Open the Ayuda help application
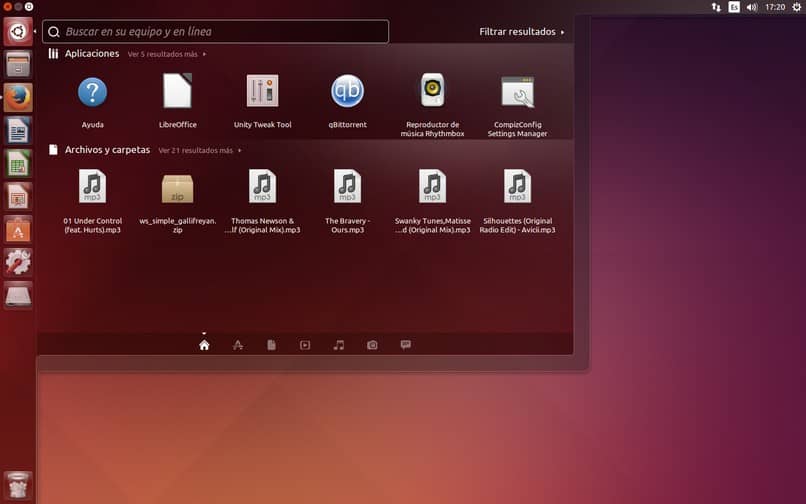Viewport: 806px width, 504px height. [x=93, y=93]
